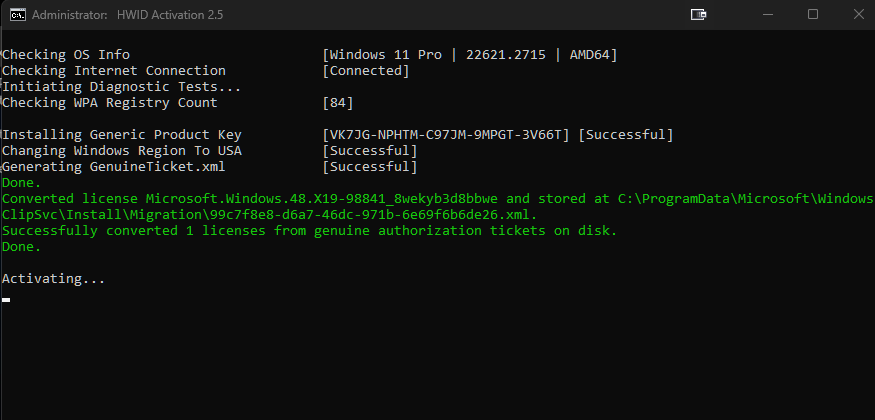This screenshot has width=875, height=420.
Task: Click 'Initiating Diagnostic Tests...' line
Action: point(122,86)
